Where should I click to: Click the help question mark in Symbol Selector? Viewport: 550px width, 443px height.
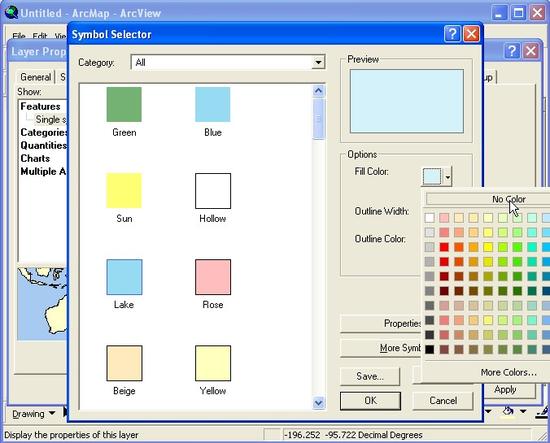tap(452, 34)
